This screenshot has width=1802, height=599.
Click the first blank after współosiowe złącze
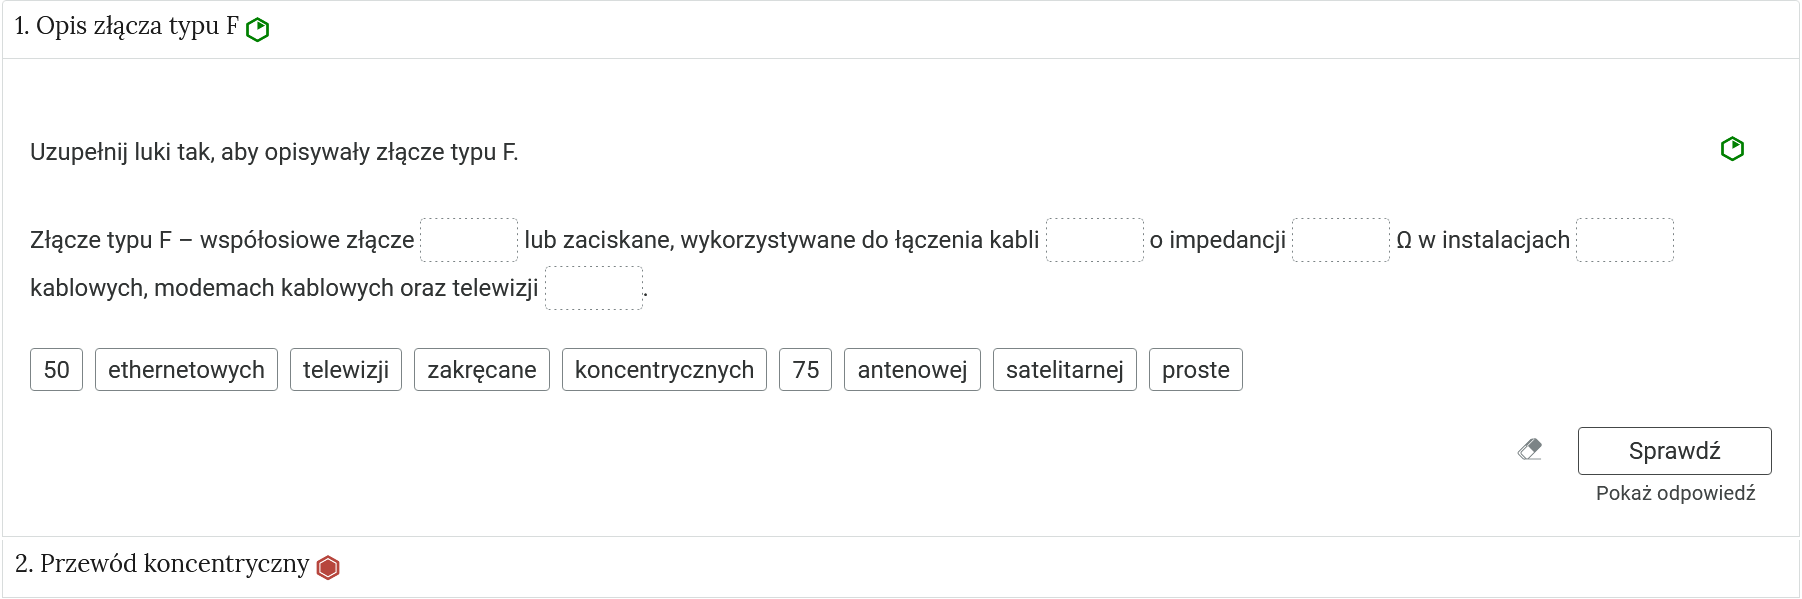point(469,239)
